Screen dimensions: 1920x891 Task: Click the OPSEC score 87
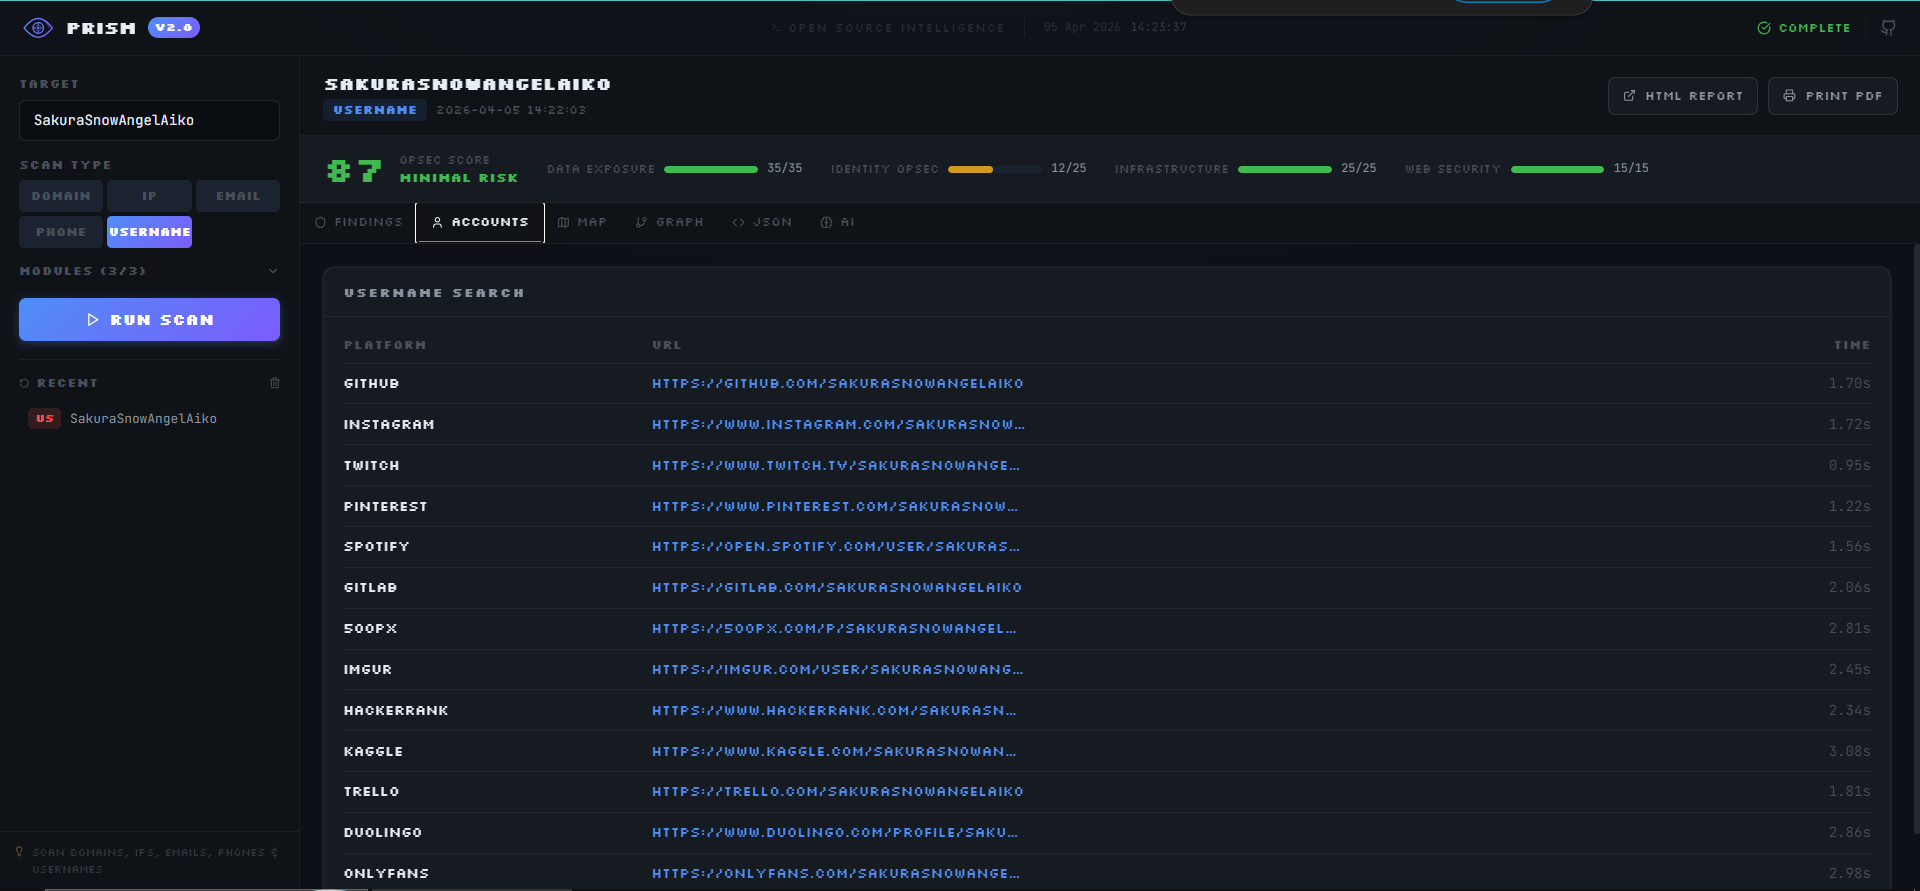[x=354, y=170]
